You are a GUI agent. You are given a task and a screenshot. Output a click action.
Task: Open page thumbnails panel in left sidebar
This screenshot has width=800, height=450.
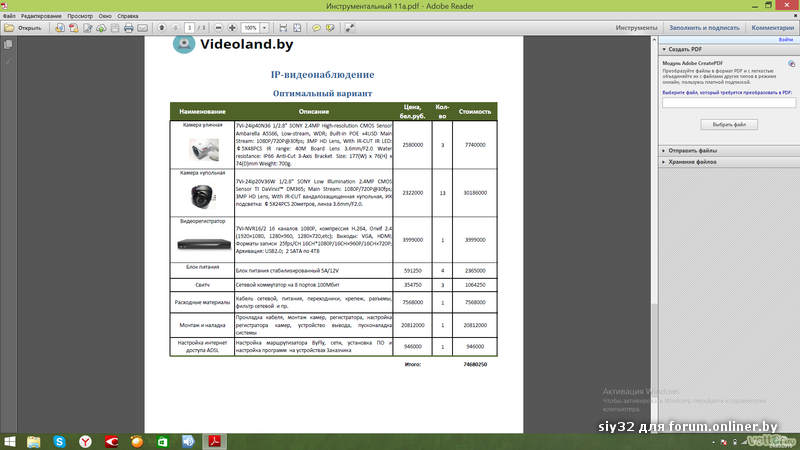pyautogui.click(x=8, y=45)
